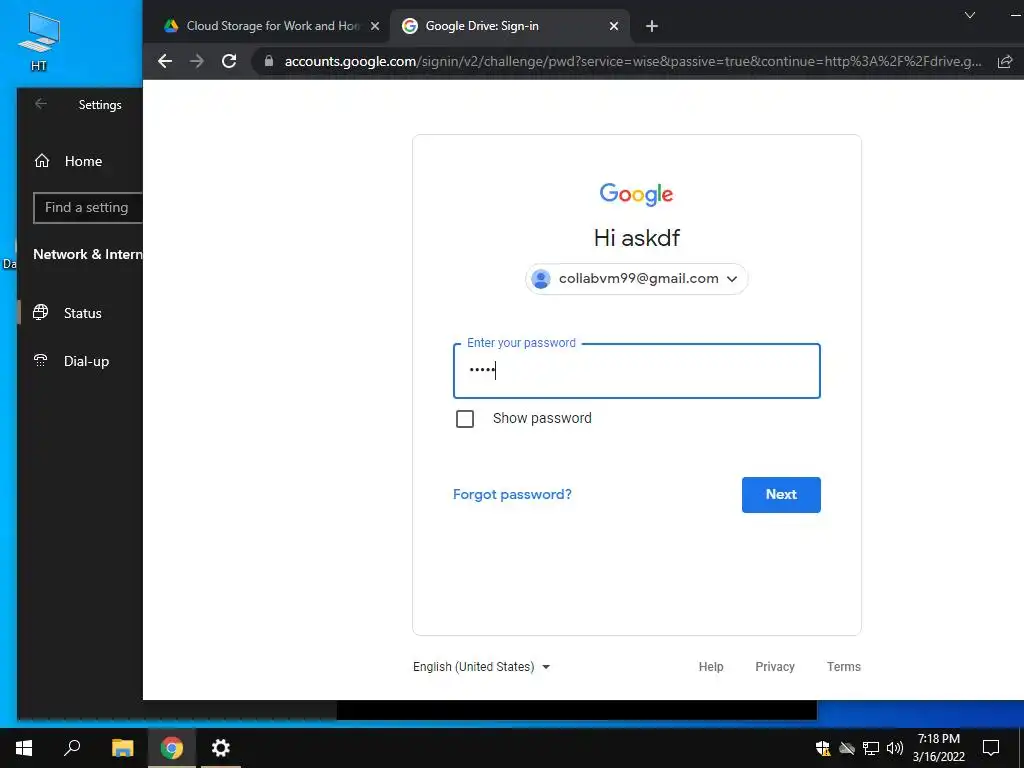The height and width of the screenshot is (768, 1024).
Task: Click the share page icon in address bar
Action: click(1004, 61)
